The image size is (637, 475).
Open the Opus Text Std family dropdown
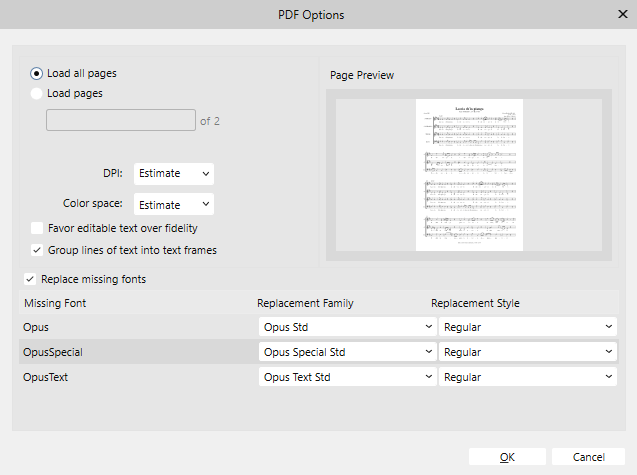point(347,377)
